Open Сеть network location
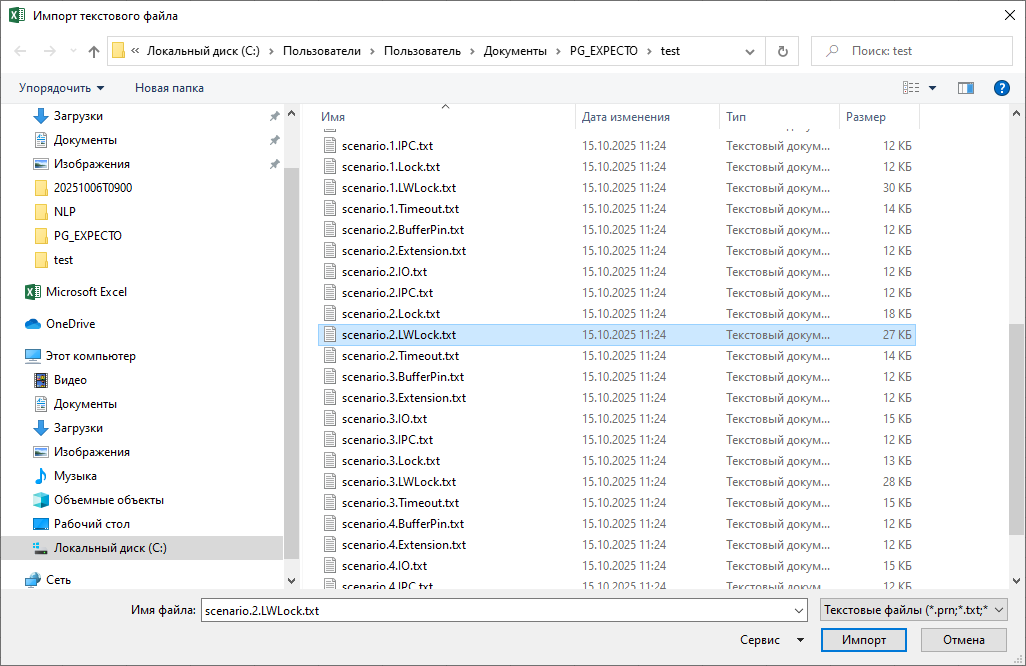The width and height of the screenshot is (1026, 666). pyautogui.click(x=58, y=580)
